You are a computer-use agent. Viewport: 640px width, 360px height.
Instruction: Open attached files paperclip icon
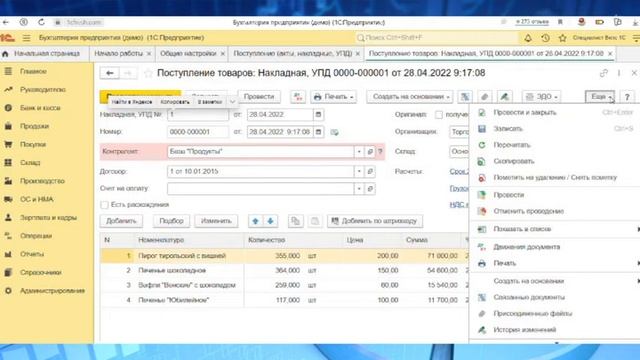click(484, 97)
